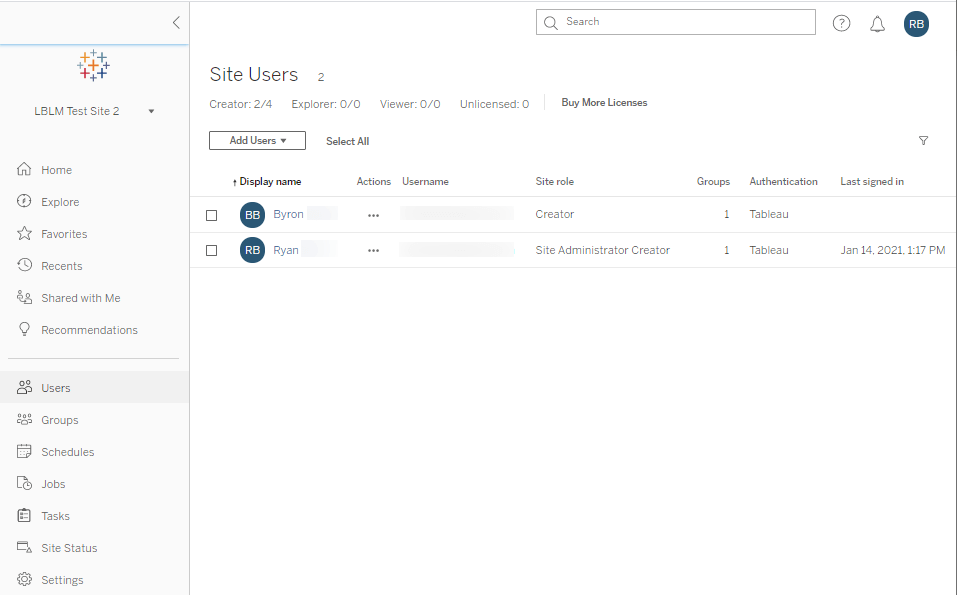This screenshot has width=957, height=595.
Task: Check the checkbox next to Byron
Action: coord(211,214)
